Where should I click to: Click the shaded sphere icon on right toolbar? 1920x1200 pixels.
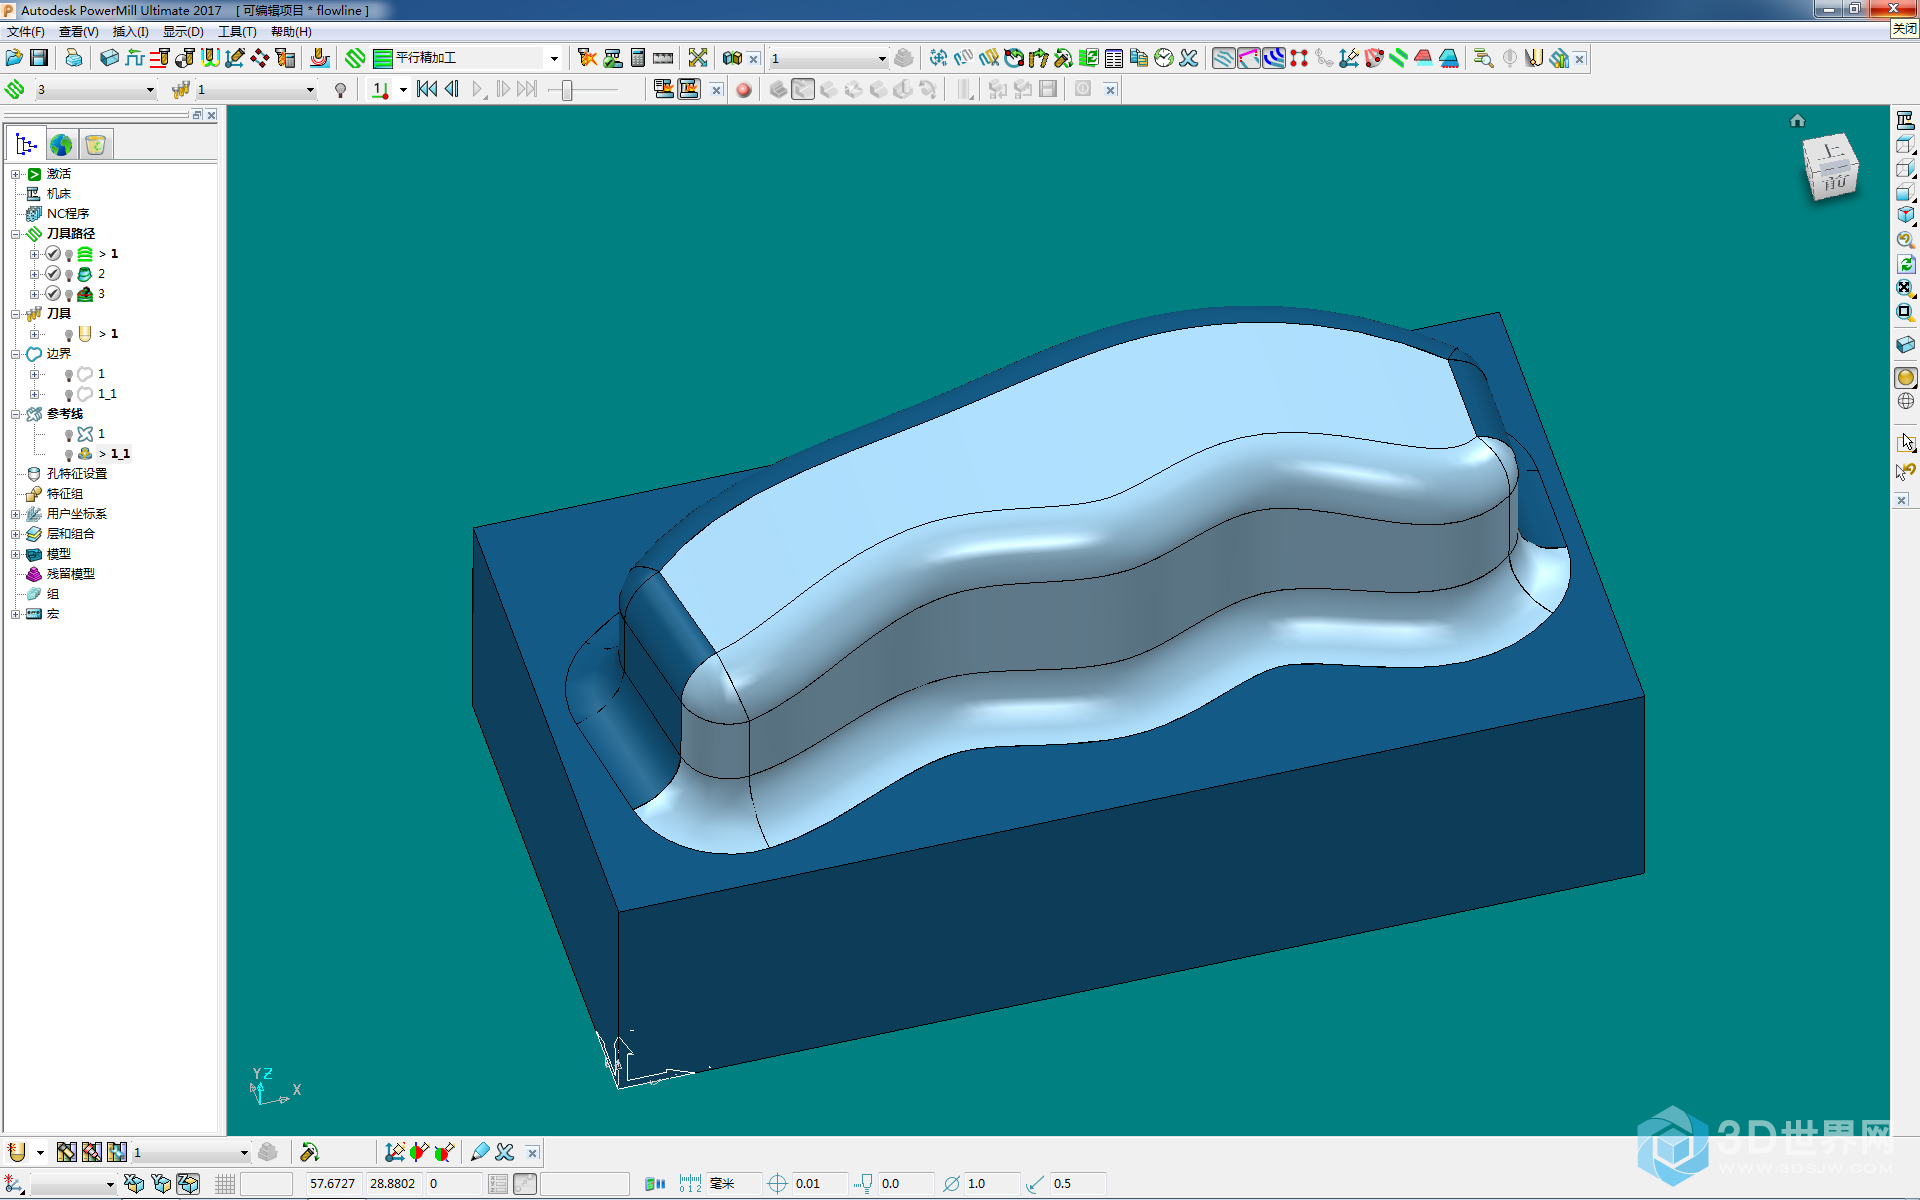1905,378
